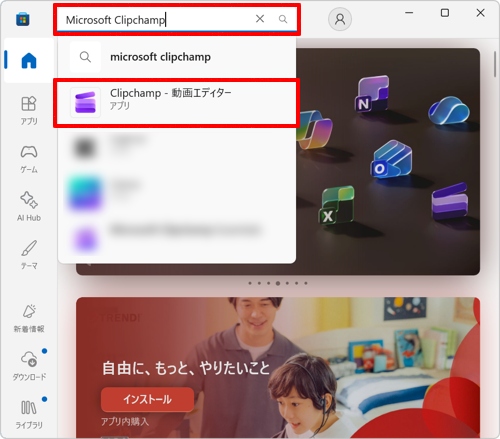500x439 pixels.
Task: Select the blurred teal gradient app suggestion
Action: coord(177,193)
